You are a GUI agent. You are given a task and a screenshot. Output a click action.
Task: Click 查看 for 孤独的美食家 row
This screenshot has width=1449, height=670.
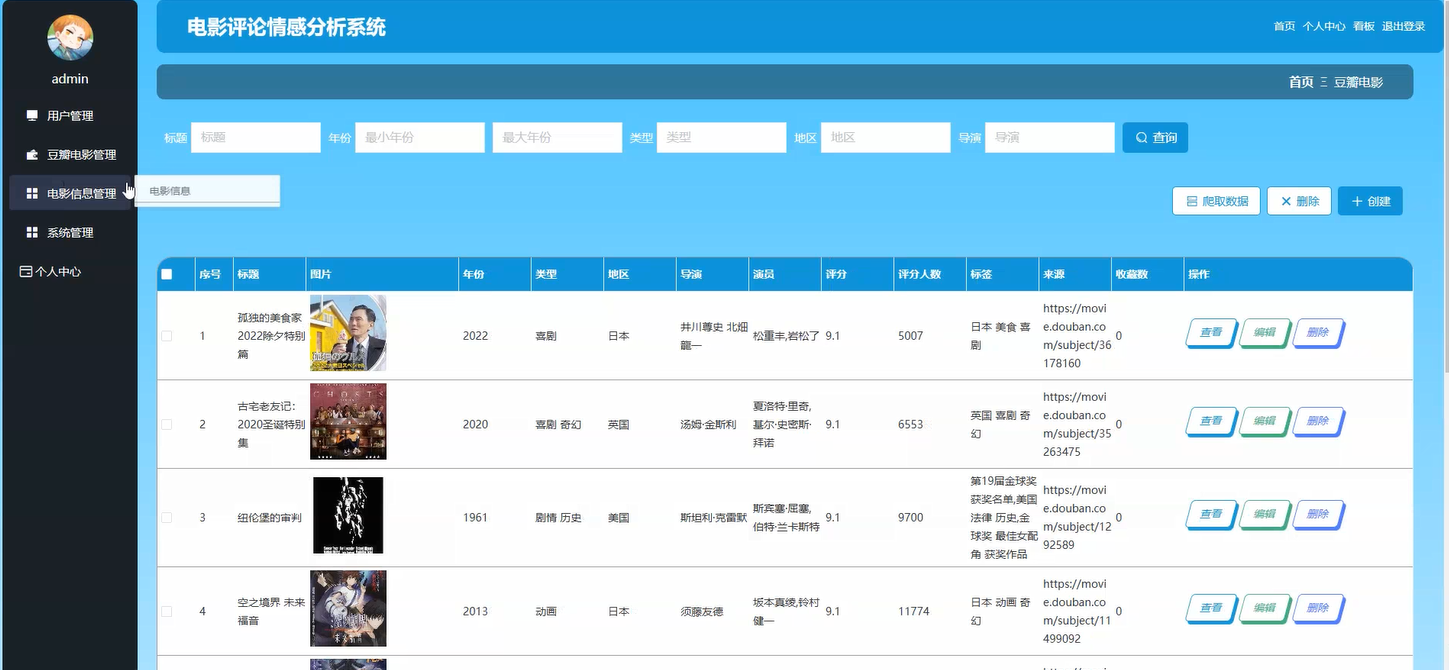pyautogui.click(x=1211, y=333)
